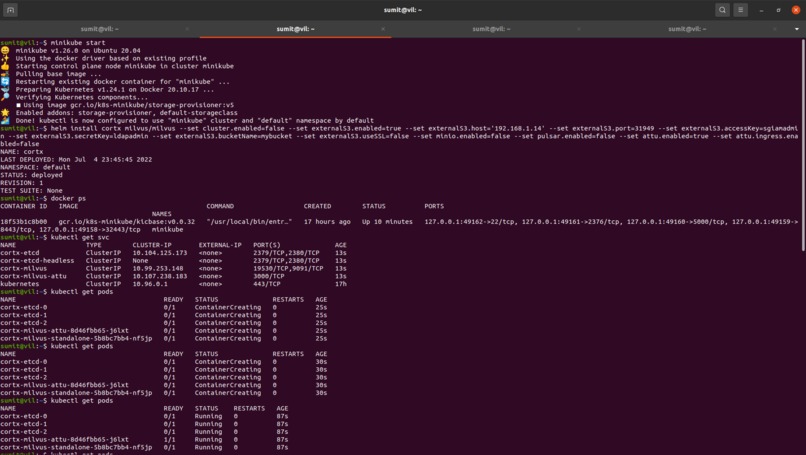The width and height of the screenshot is (806, 455).
Task: Click the 'Done! kubectl is now configured' line
Action: 194,120
